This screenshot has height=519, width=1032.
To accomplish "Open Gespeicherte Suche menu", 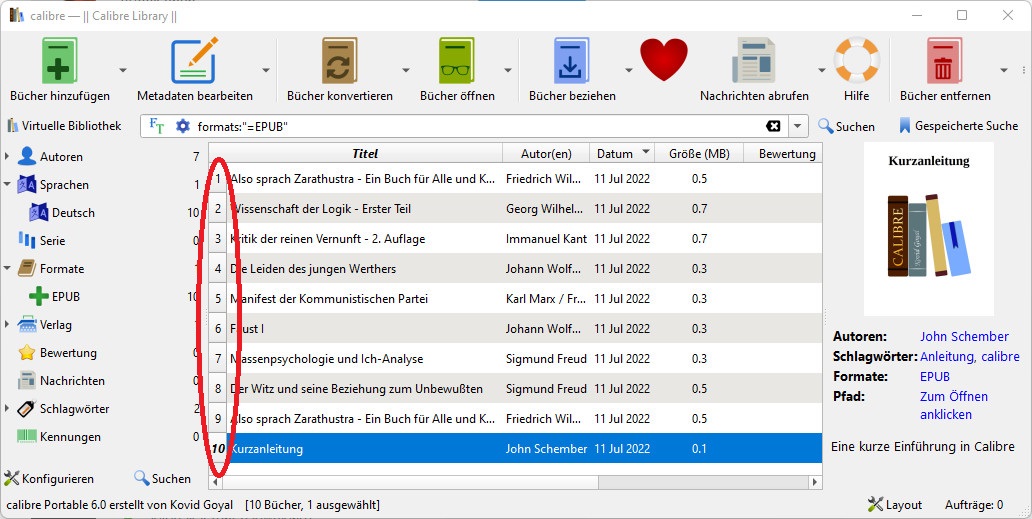I will (958, 126).
